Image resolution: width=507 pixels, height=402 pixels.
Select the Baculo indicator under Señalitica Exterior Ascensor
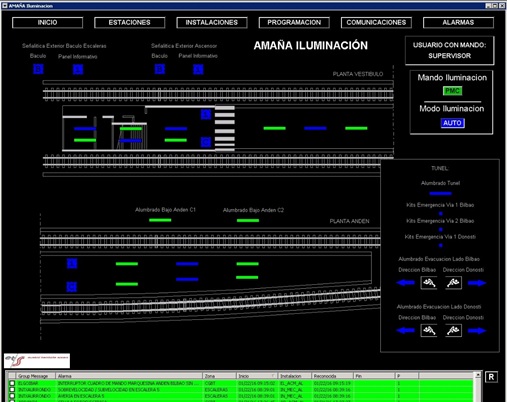tap(160, 69)
